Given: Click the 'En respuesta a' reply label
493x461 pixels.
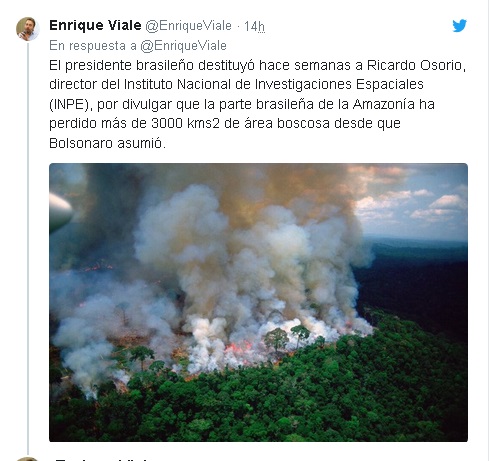Looking at the screenshot, I should [x=93, y=46].
